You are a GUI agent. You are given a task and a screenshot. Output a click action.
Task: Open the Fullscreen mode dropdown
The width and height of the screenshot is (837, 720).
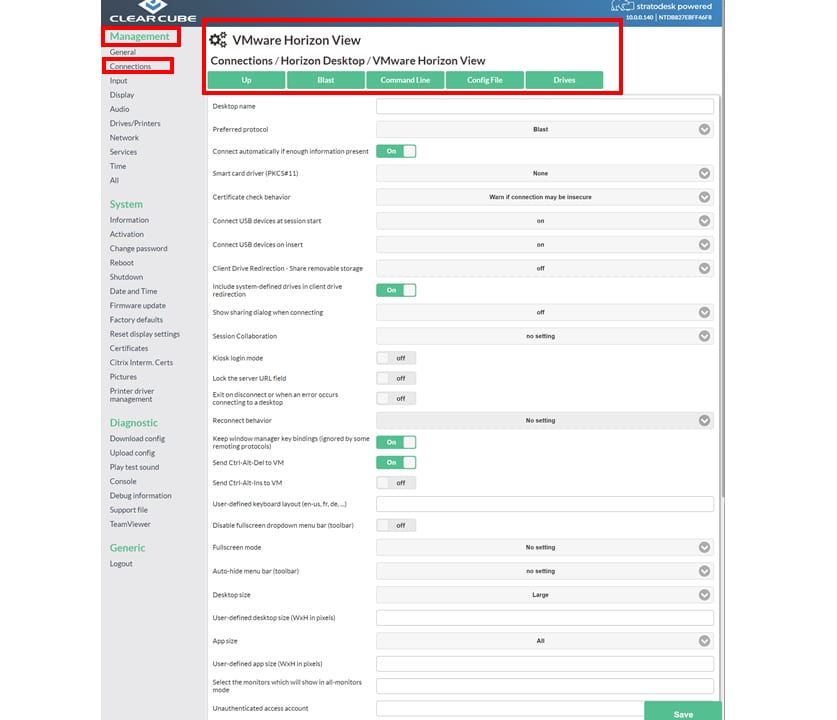pyautogui.click(x=544, y=548)
